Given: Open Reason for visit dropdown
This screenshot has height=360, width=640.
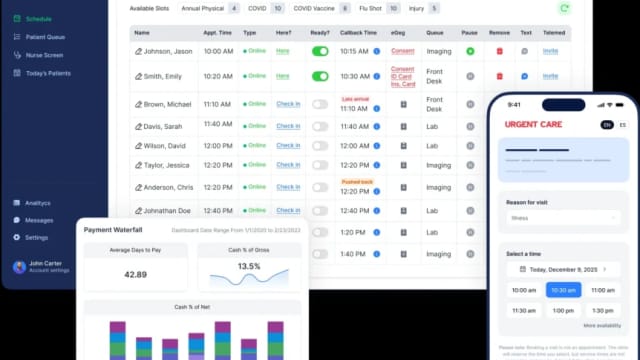Looking at the screenshot, I should (x=563, y=218).
